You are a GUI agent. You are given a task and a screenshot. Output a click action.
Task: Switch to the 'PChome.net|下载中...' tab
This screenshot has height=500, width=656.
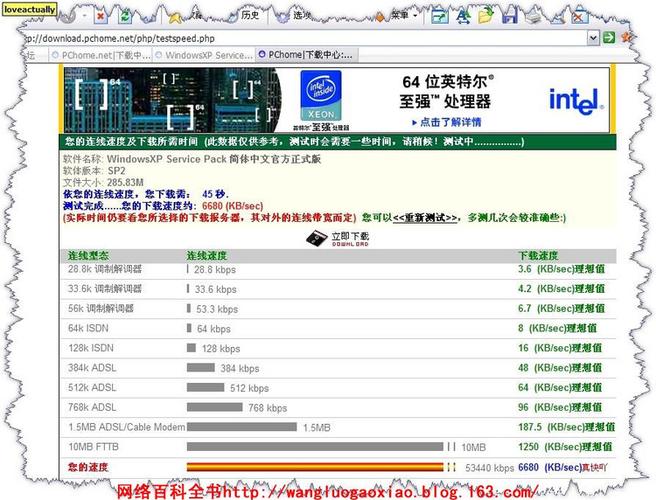100,55
